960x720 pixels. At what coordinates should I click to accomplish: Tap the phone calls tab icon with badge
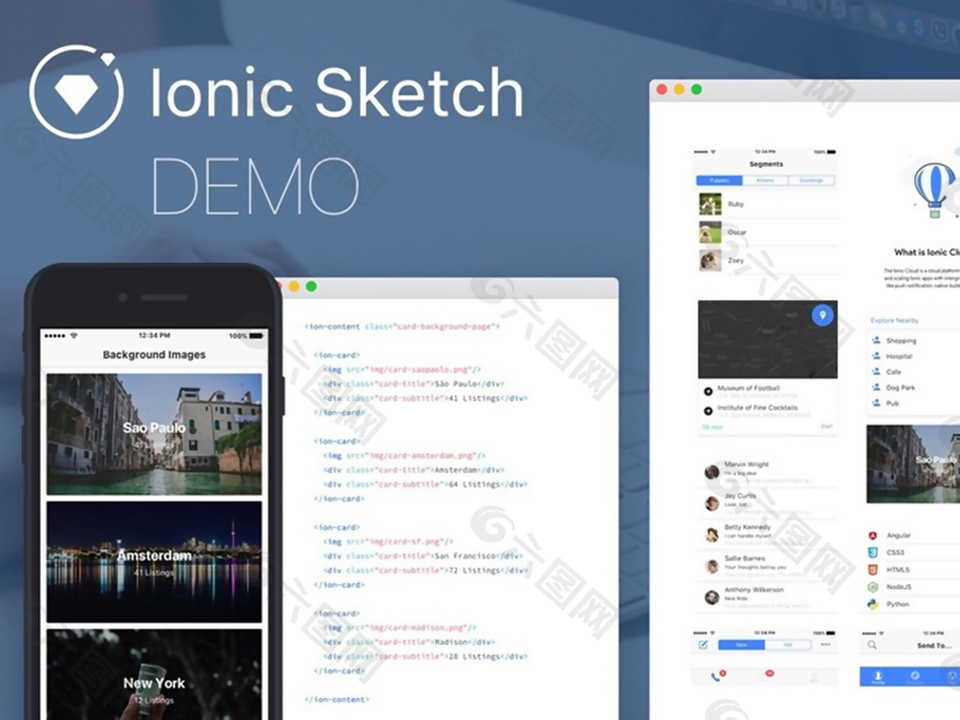pos(717,677)
